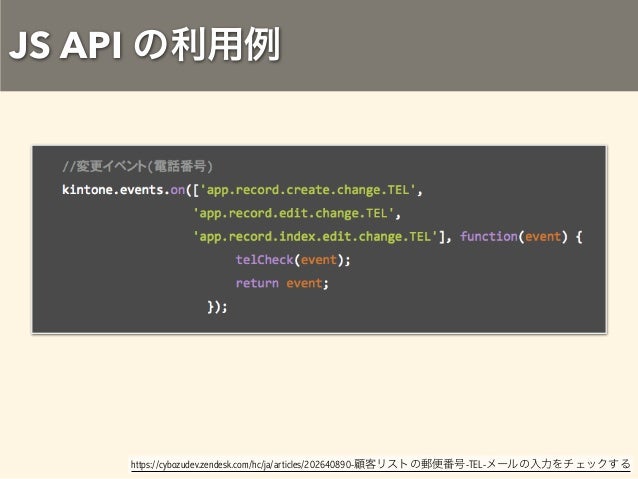Open the cybozudev zendesk article link
The width and height of the screenshot is (638, 479).
tap(380, 464)
